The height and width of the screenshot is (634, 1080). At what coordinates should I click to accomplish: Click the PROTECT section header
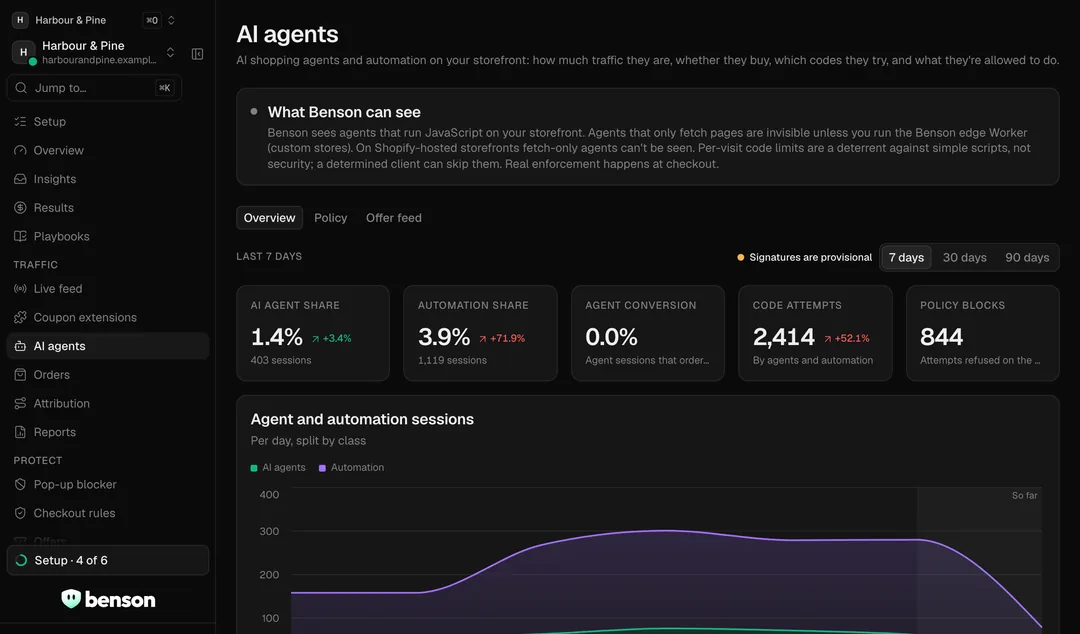click(38, 460)
